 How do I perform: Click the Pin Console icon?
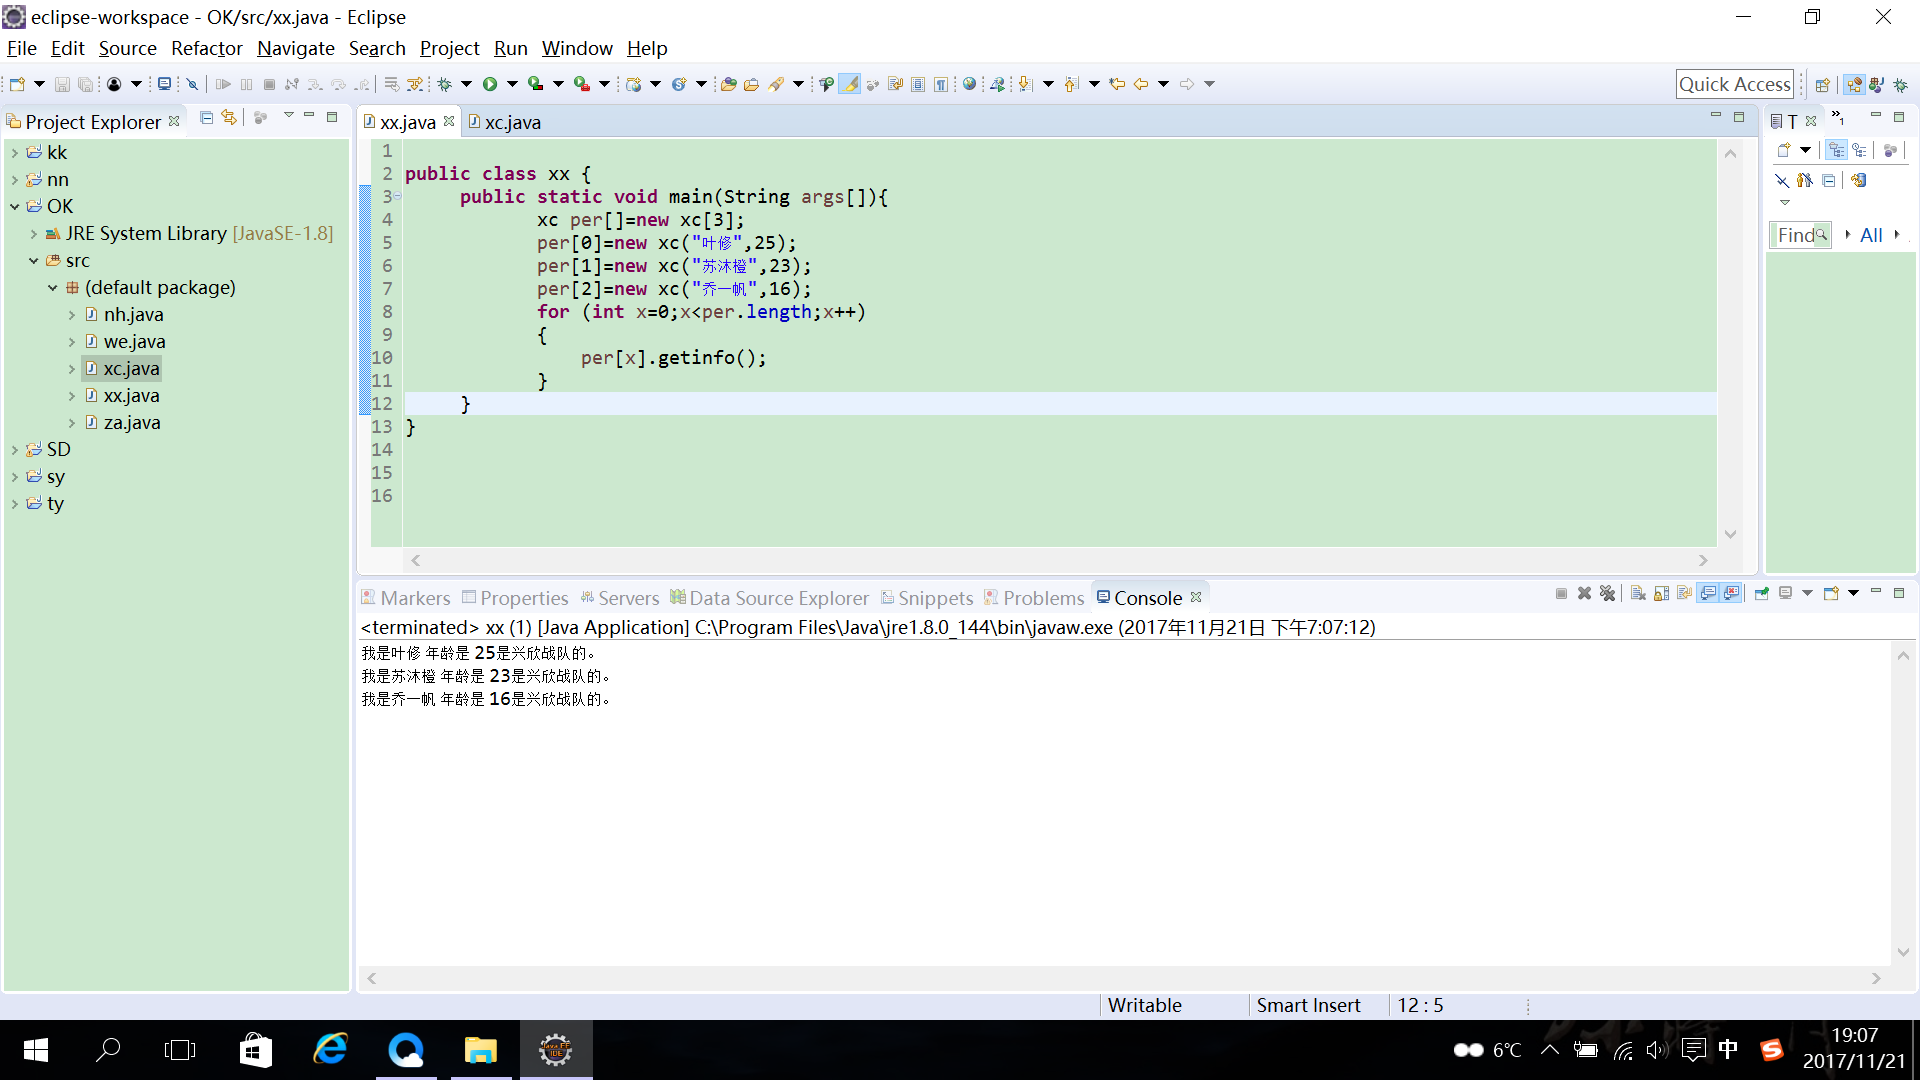1761,594
